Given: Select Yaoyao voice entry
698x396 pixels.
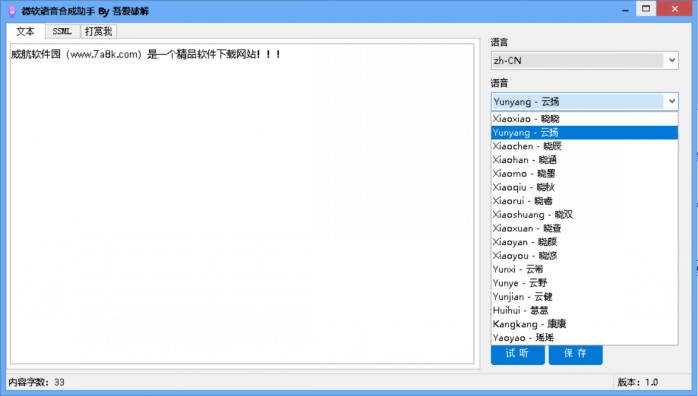Looking at the screenshot, I should pyautogui.click(x=584, y=338).
